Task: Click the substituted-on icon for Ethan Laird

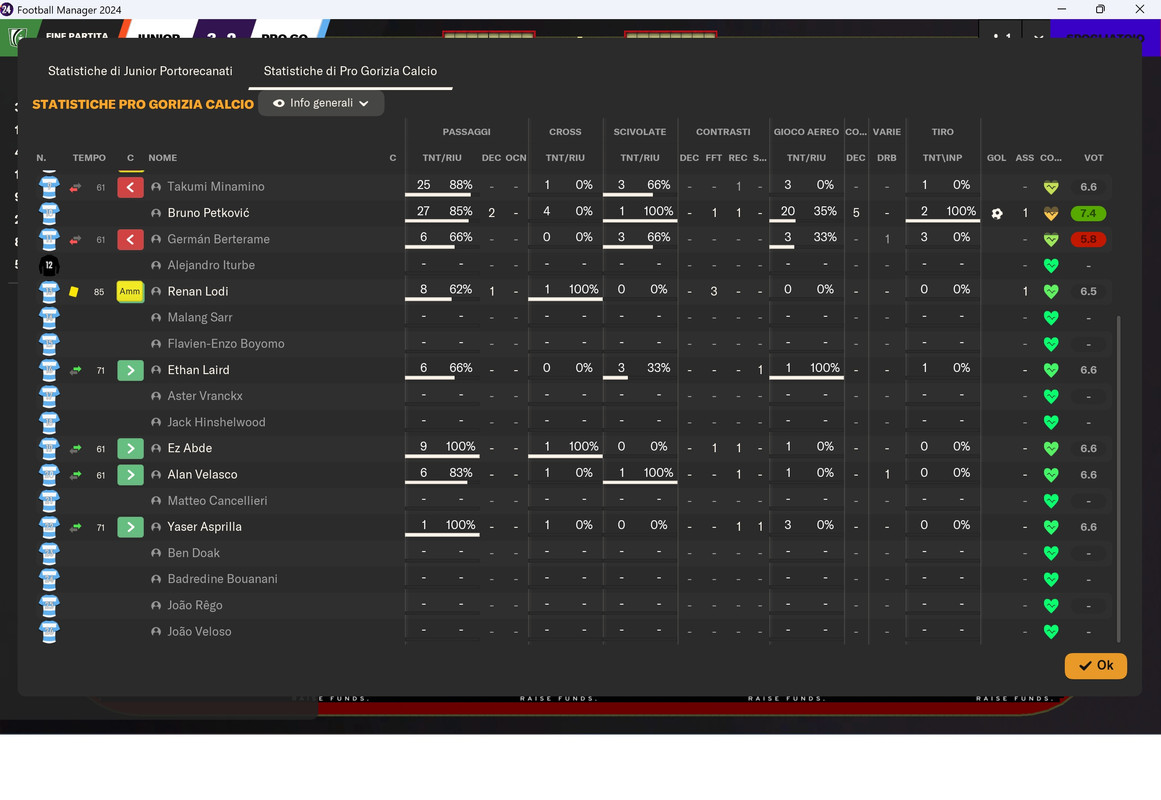Action: click(x=130, y=370)
